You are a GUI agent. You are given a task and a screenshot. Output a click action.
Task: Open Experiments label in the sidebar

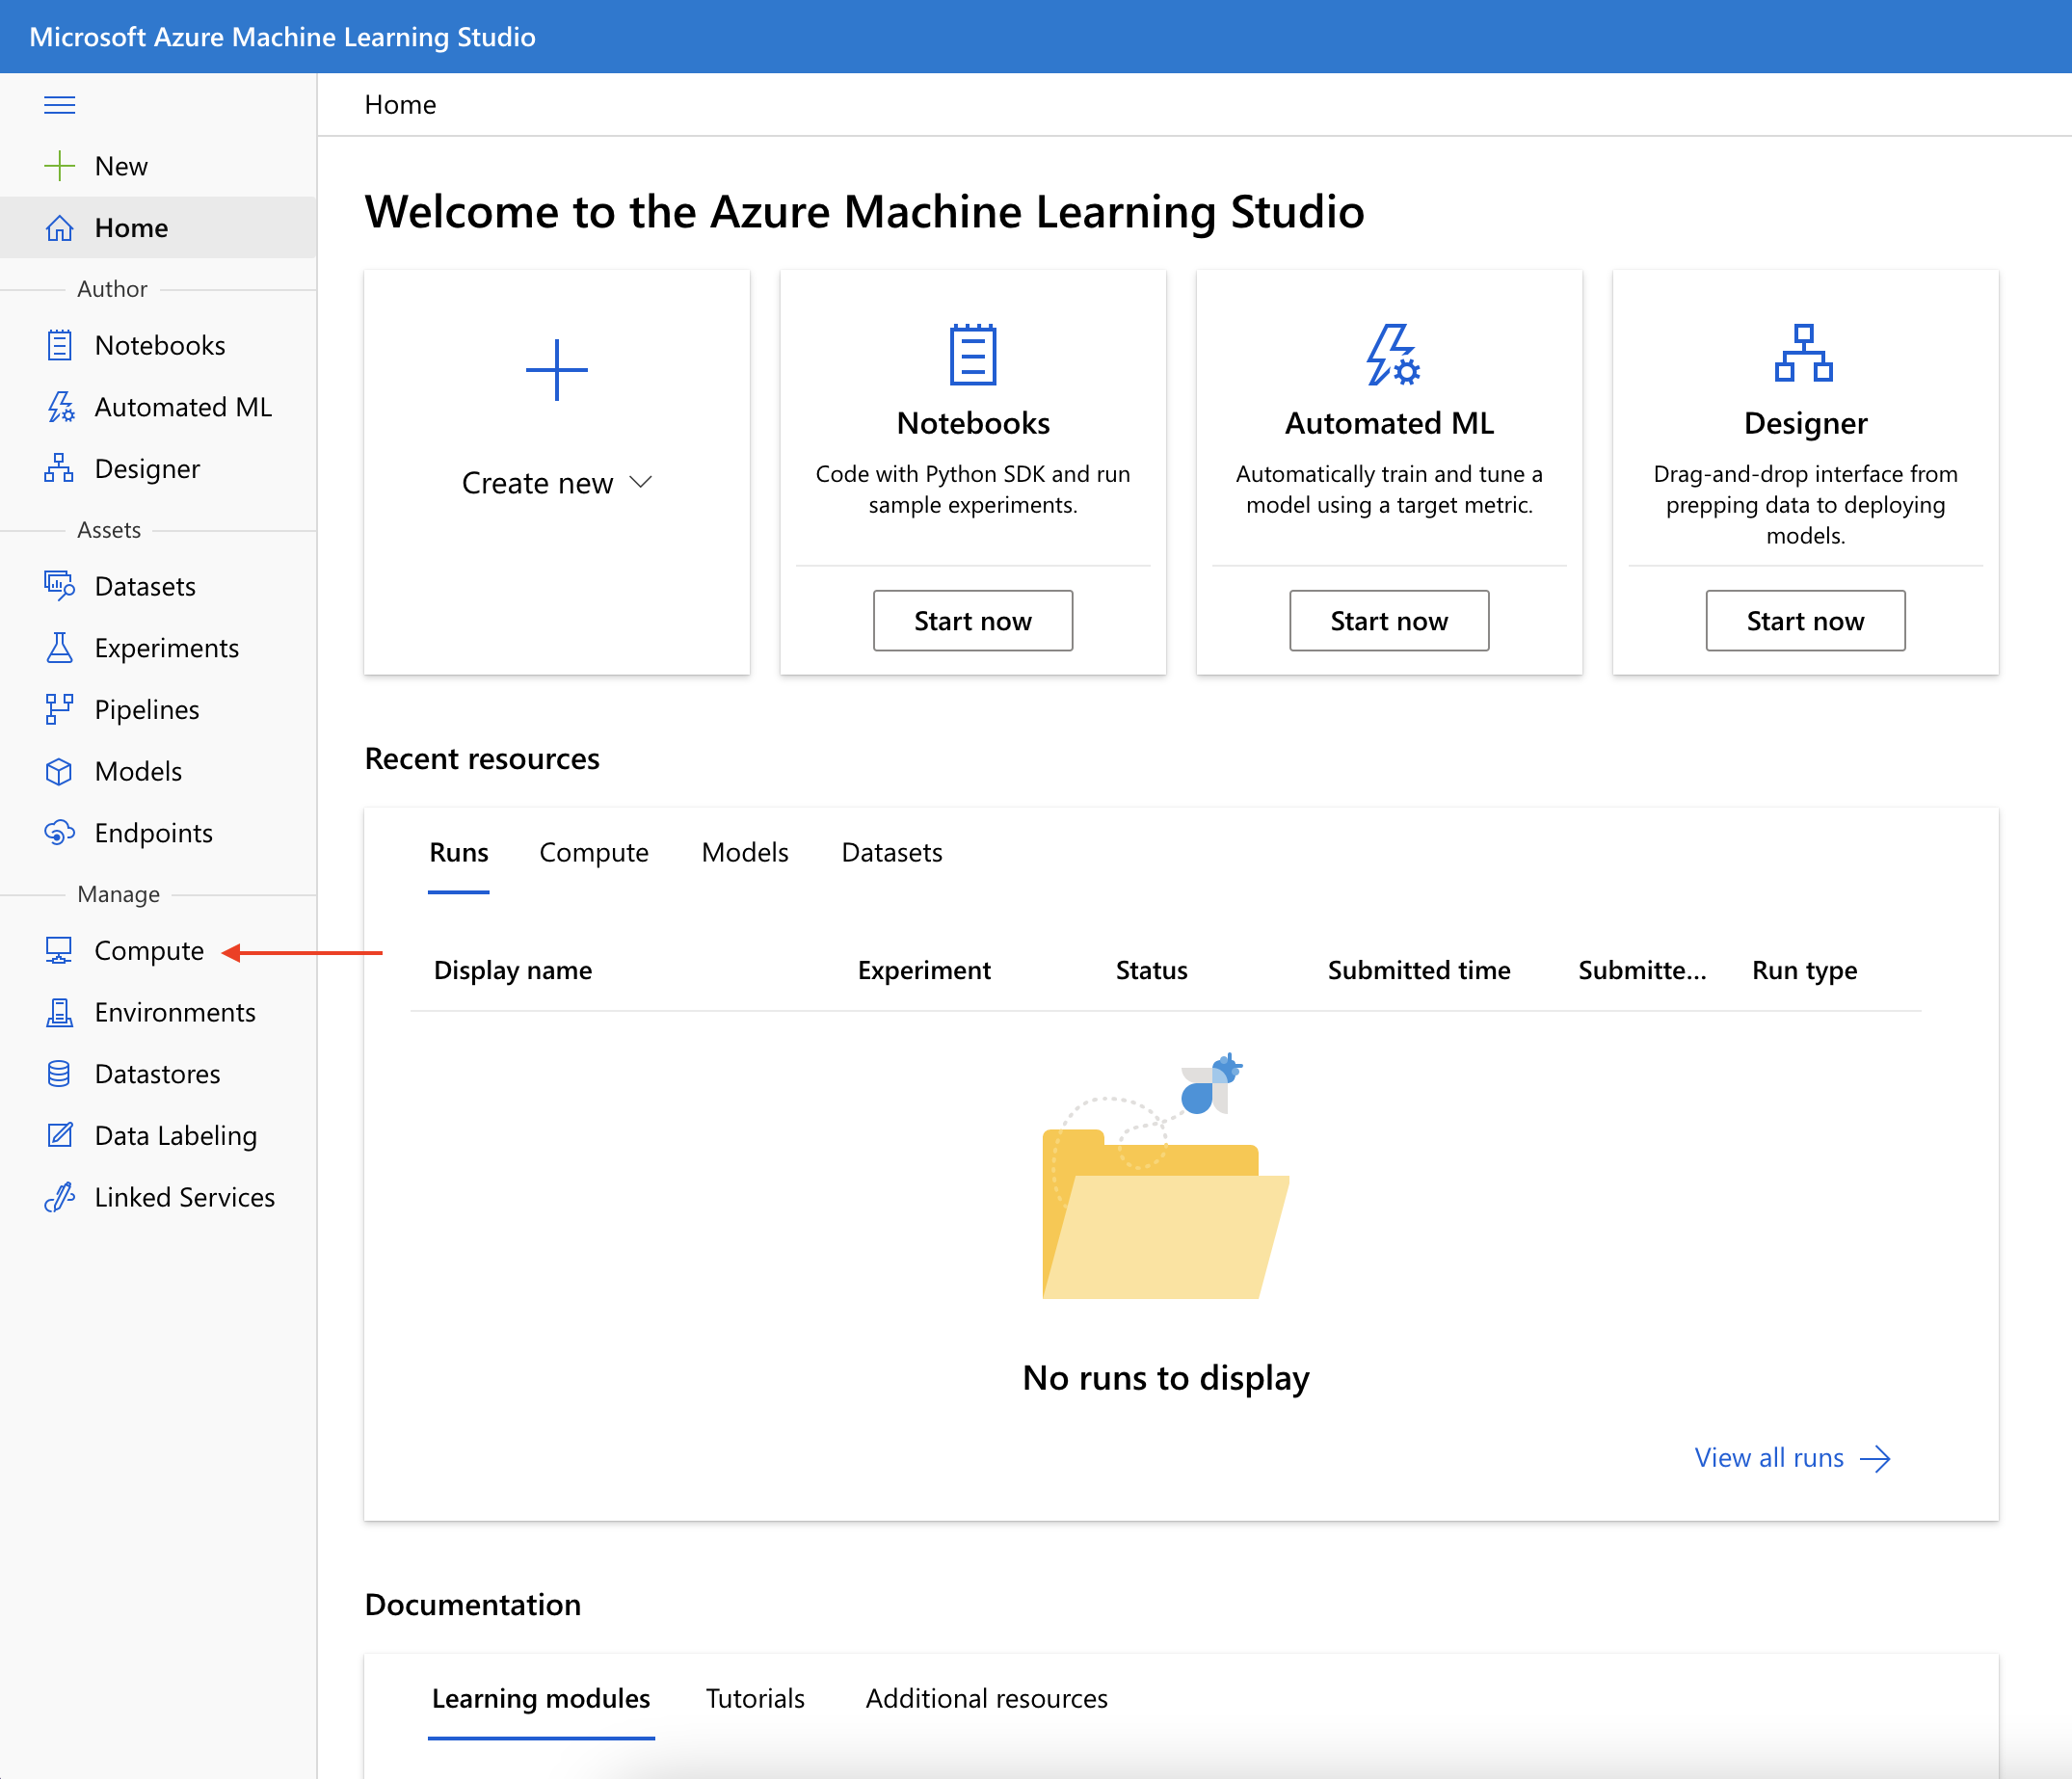167,648
